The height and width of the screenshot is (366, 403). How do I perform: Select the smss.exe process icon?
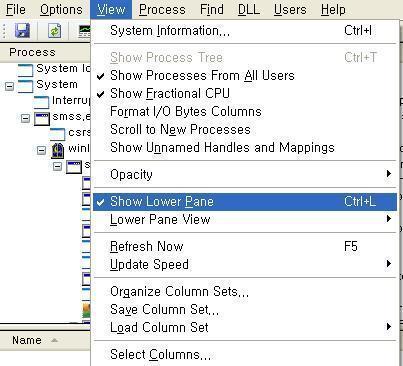click(42, 118)
